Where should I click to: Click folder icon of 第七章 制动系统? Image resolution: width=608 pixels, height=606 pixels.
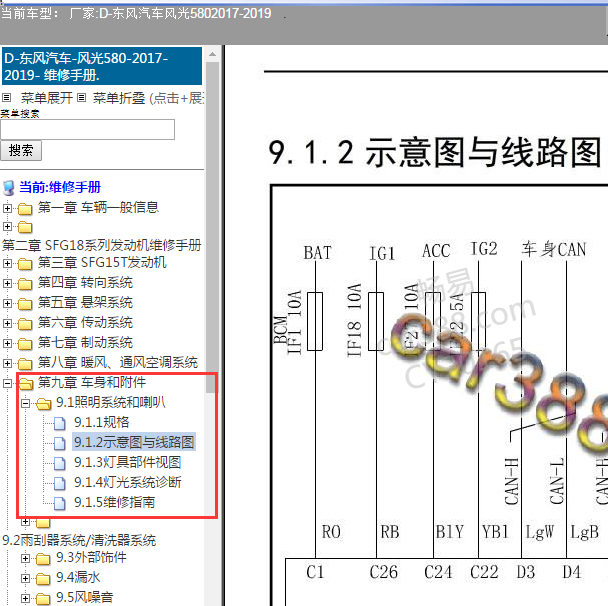click(x=25, y=344)
